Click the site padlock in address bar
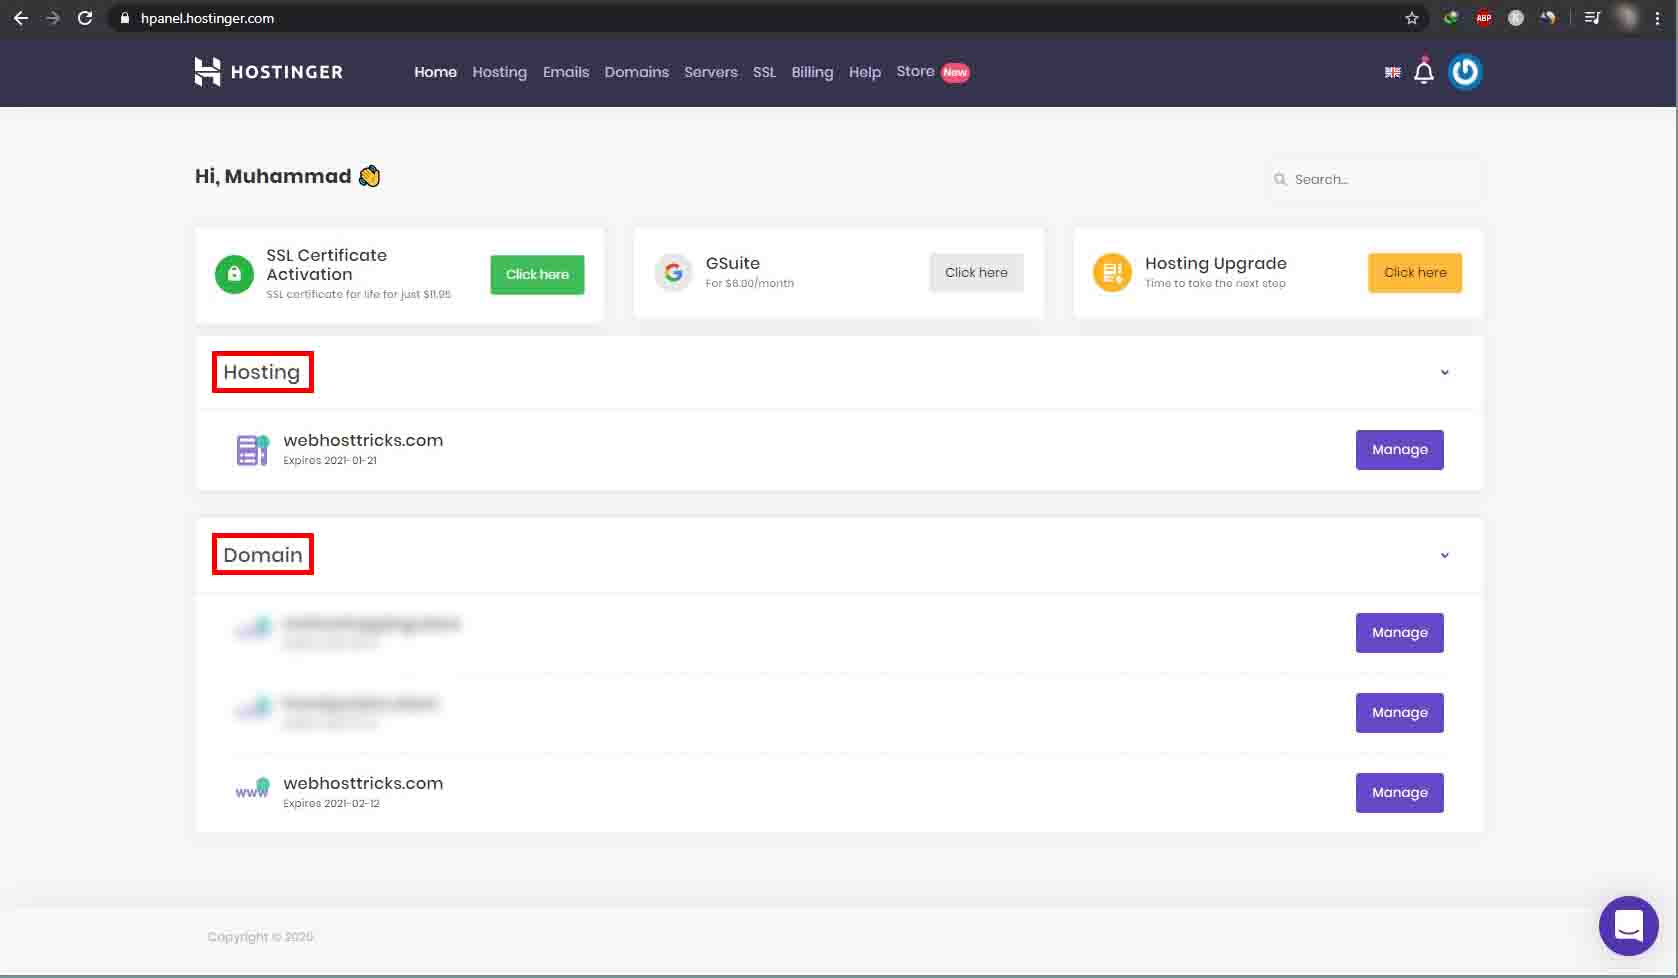 coord(125,18)
